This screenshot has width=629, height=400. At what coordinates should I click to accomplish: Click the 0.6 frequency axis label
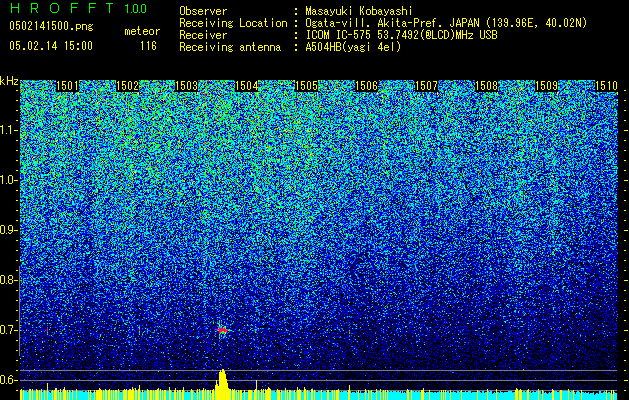click(x=9, y=380)
